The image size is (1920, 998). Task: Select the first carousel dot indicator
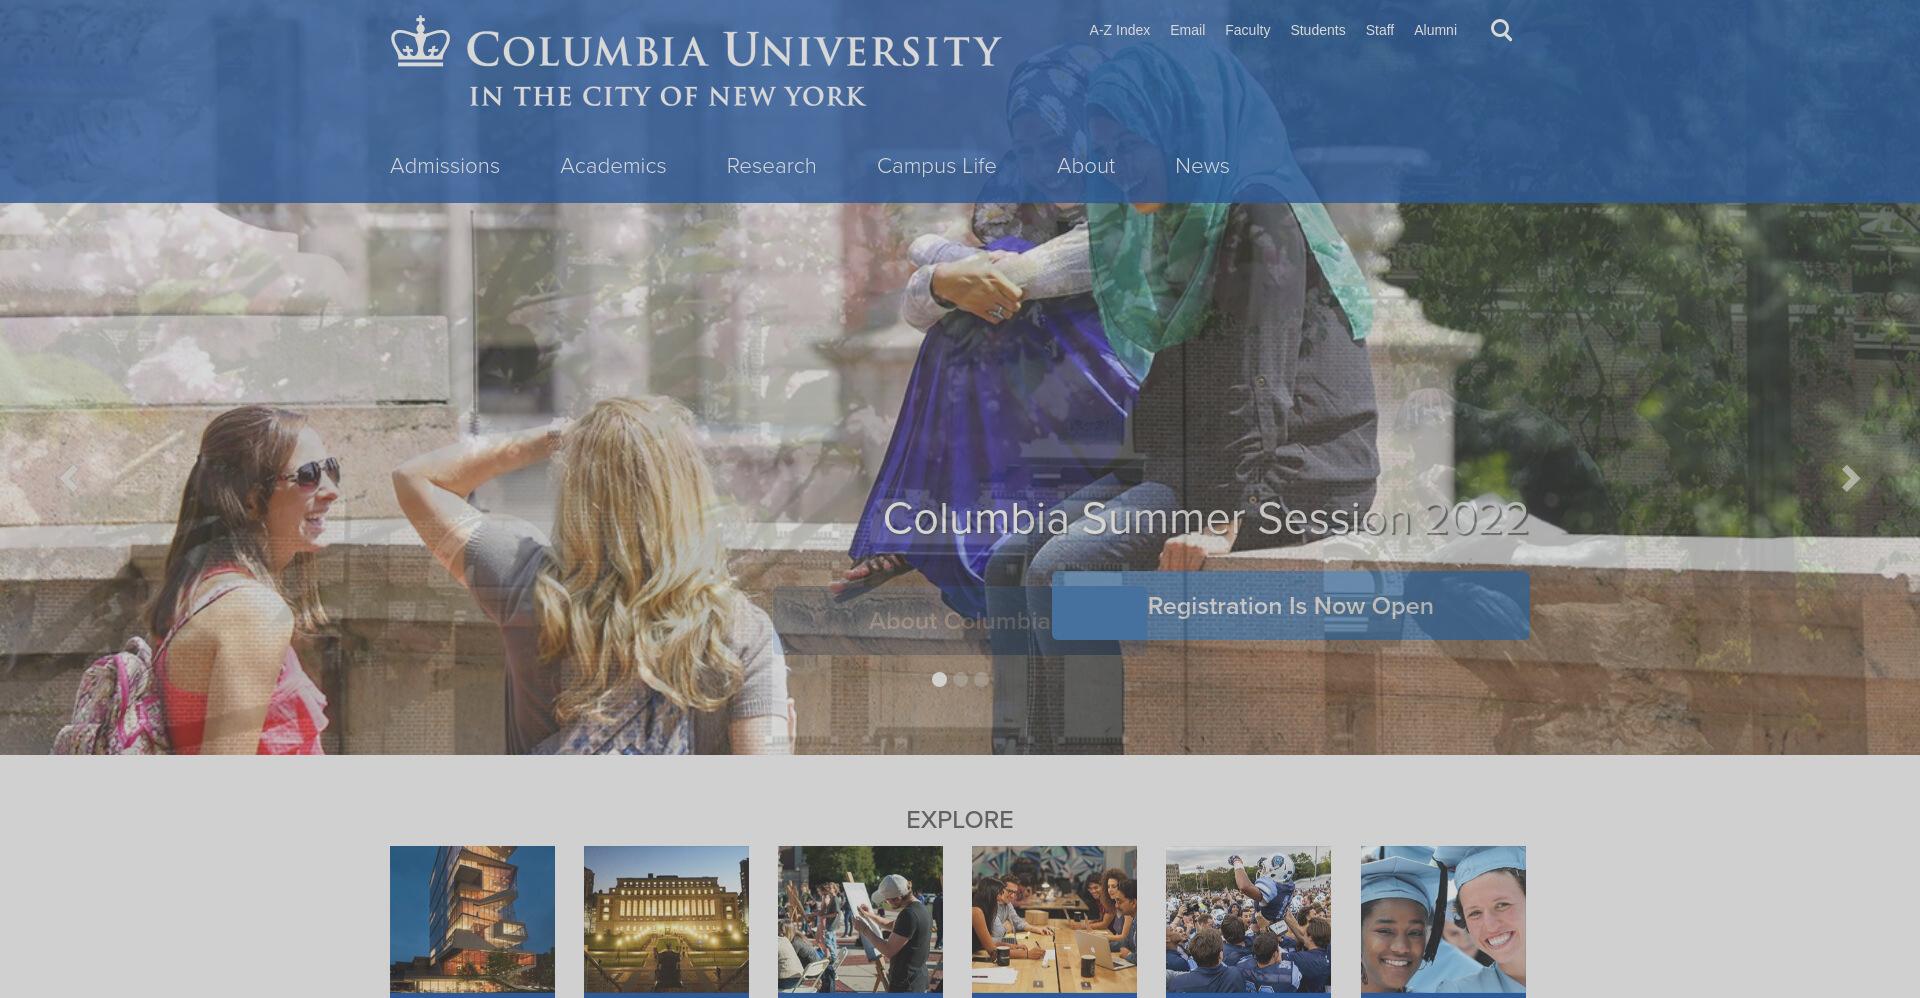pyautogui.click(x=939, y=680)
